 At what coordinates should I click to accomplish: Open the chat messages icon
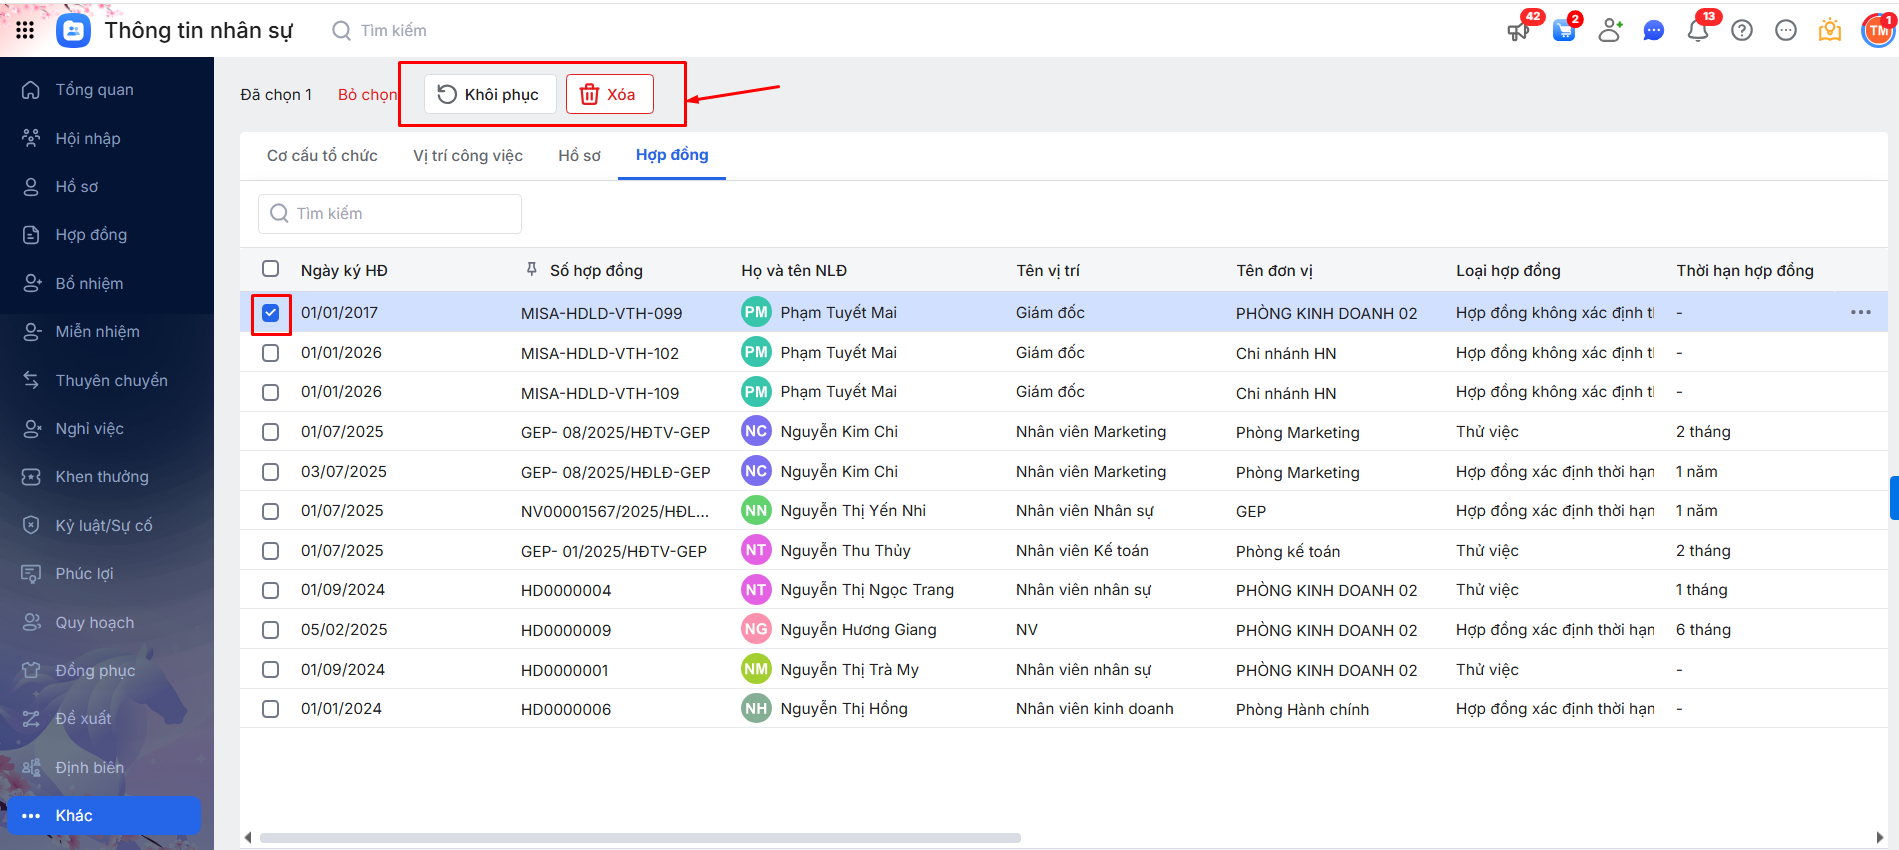(x=1653, y=31)
